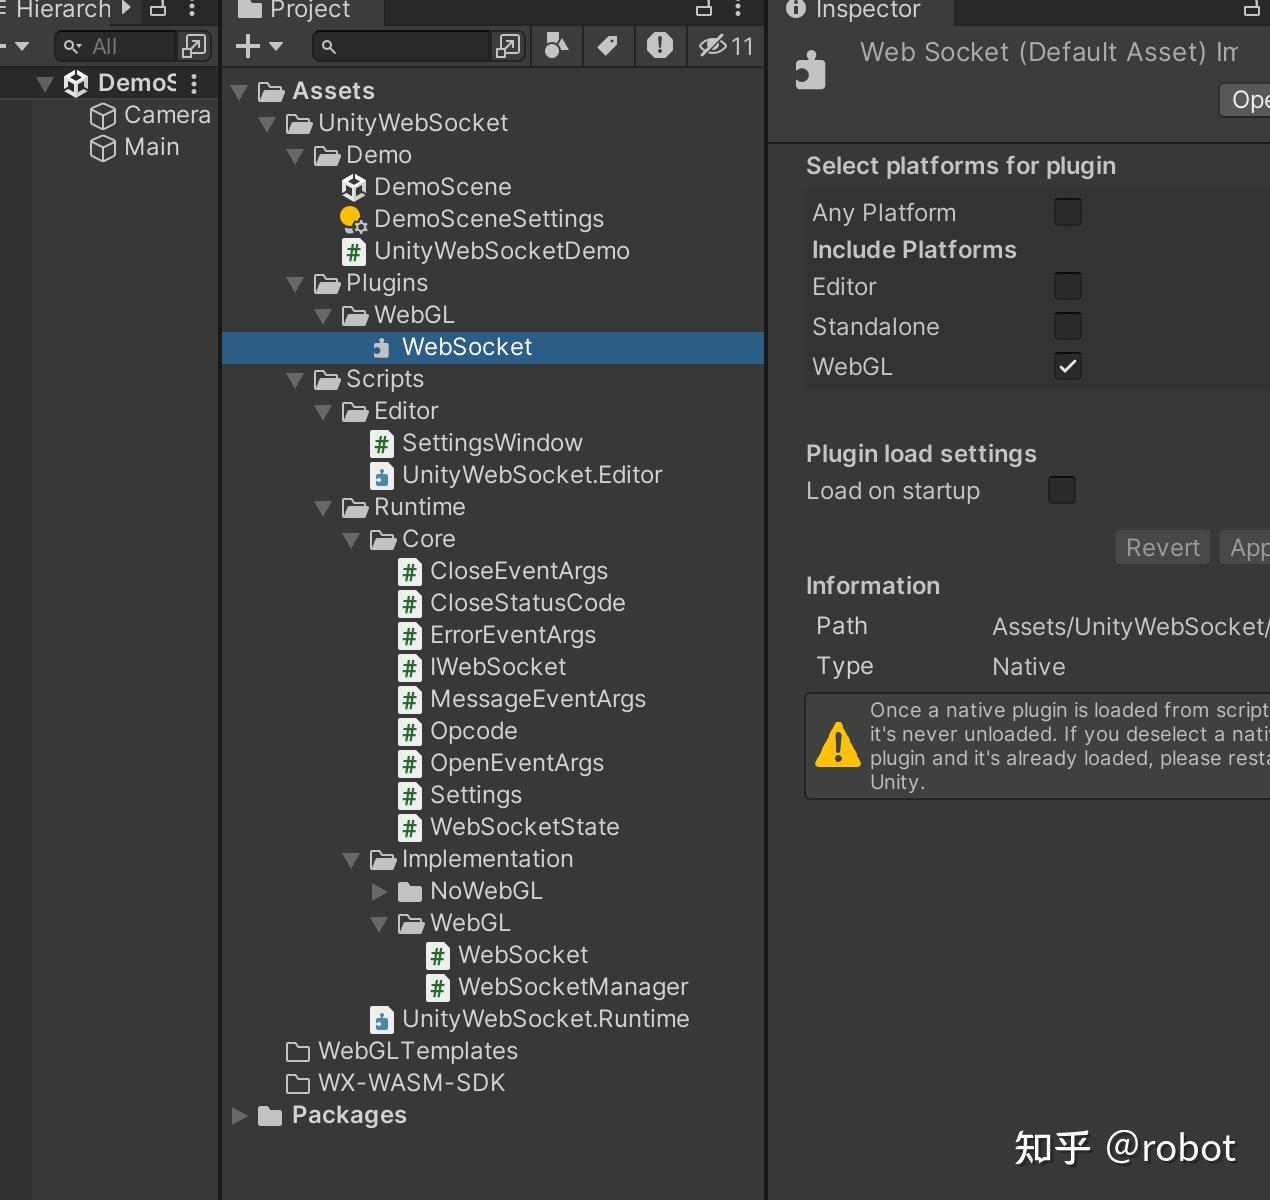Image resolution: width=1270 pixels, height=1200 pixels.
Task: Disable the WebGL platform checkbox
Action: 1068,366
